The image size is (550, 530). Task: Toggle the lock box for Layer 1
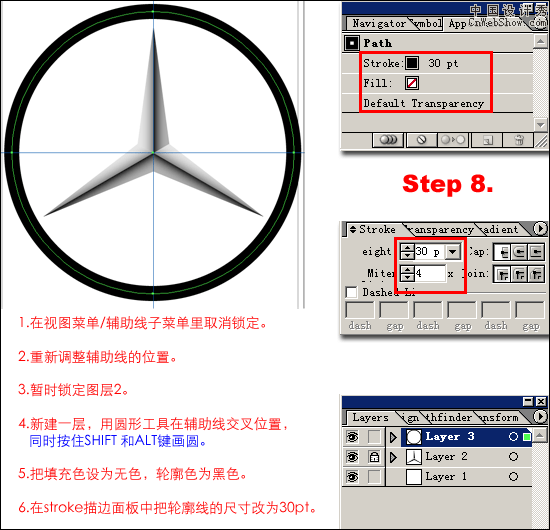pos(374,477)
